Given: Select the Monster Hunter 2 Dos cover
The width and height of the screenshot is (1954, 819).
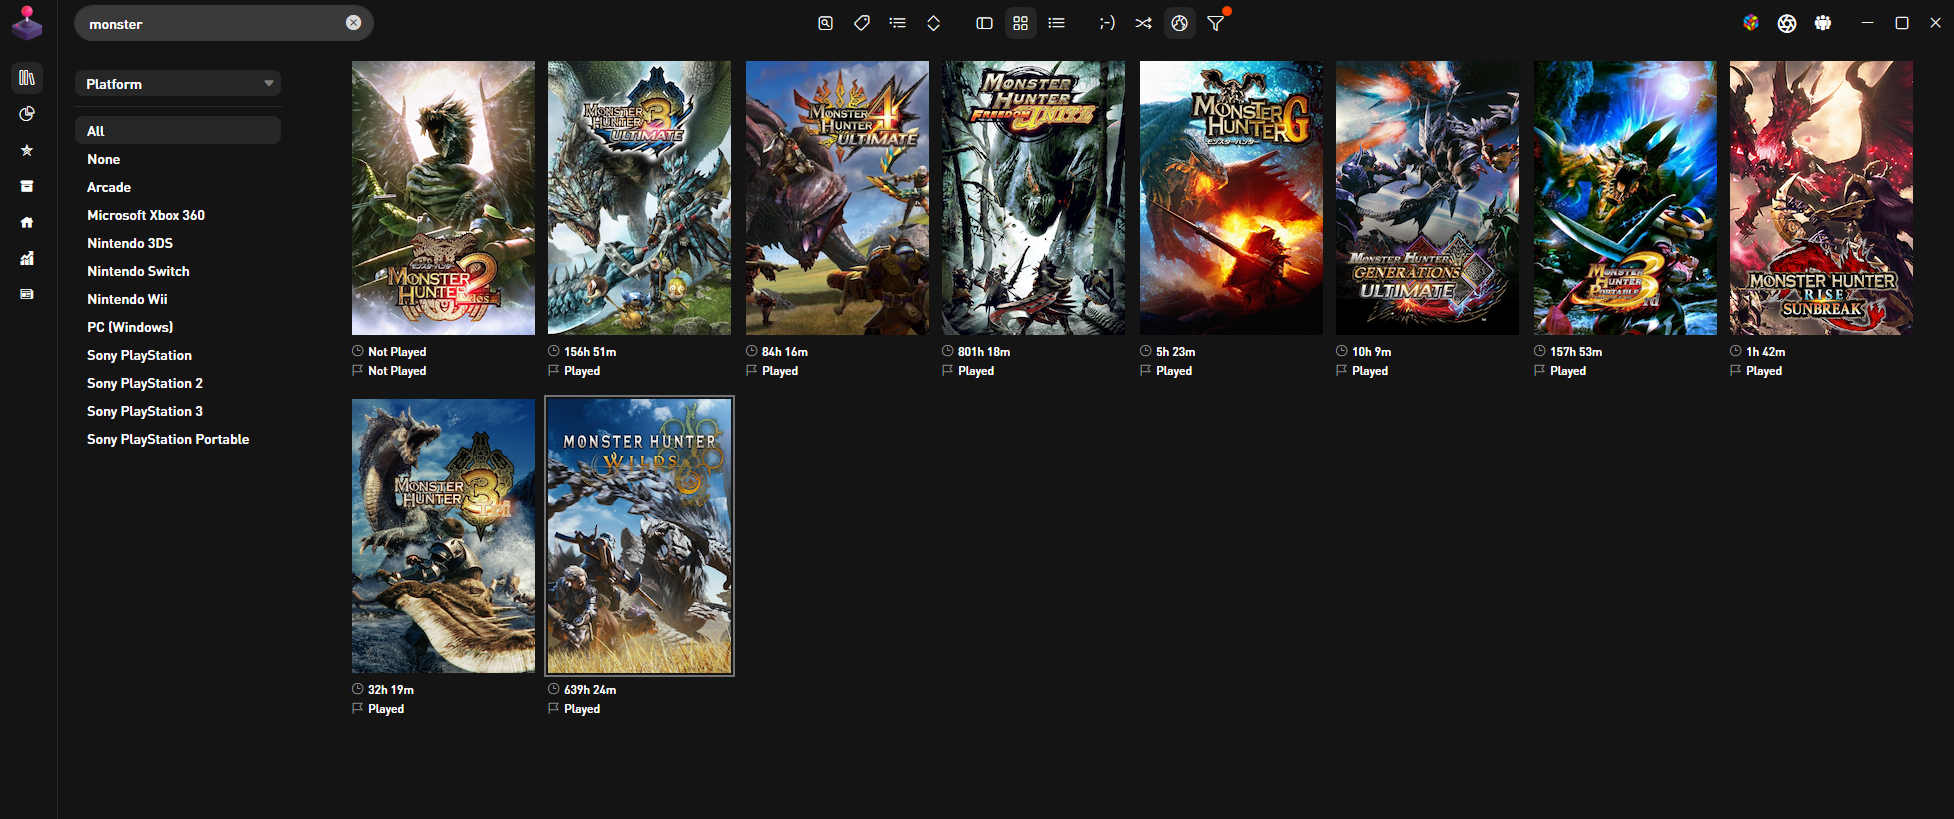Looking at the screenshot, I should (443, 198).
